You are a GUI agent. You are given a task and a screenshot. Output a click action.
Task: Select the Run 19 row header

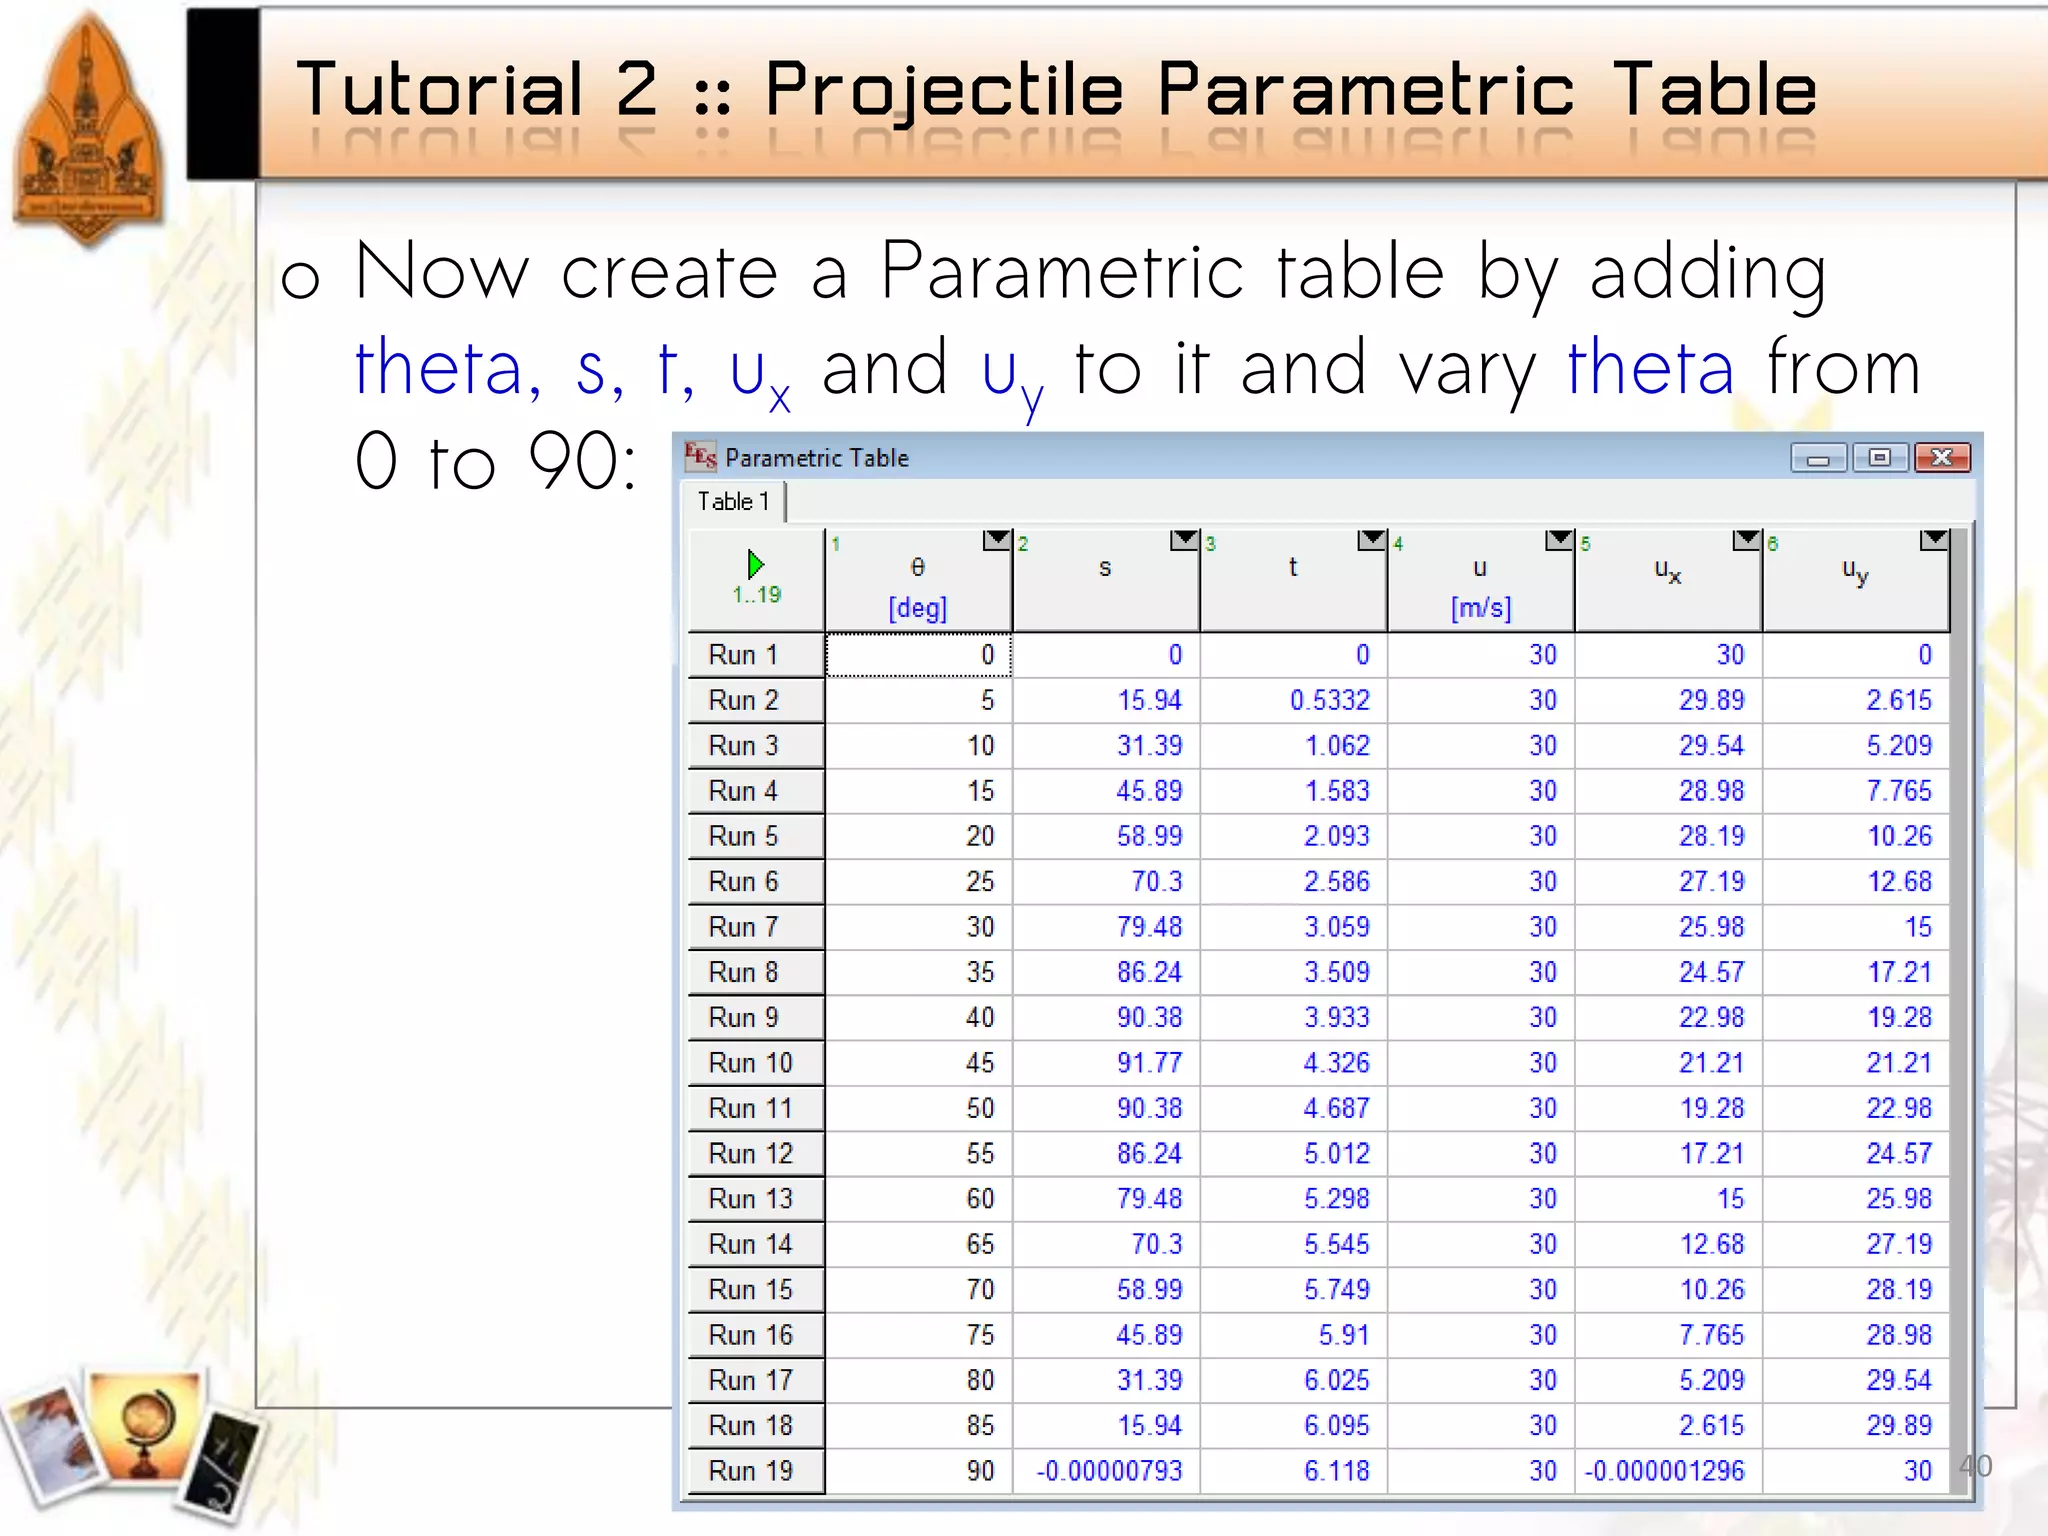(x=757, y=1471)
